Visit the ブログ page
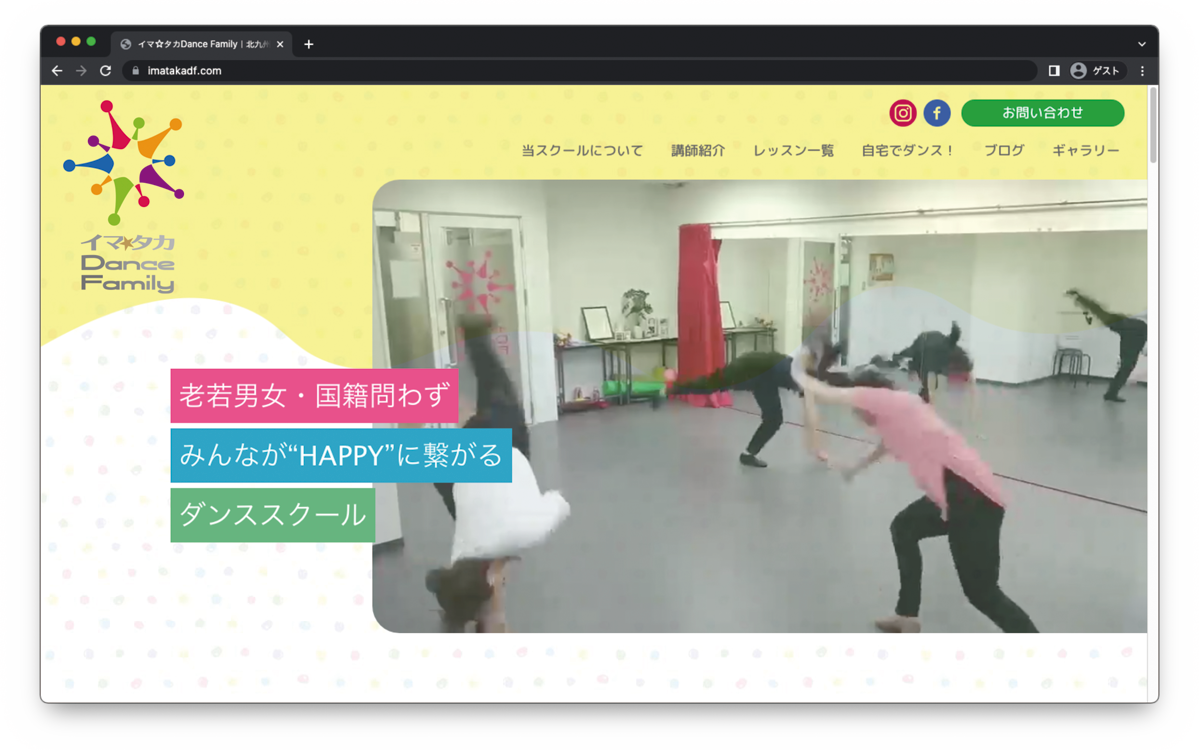The image size is (1200, 750). tap(1004, 150)
